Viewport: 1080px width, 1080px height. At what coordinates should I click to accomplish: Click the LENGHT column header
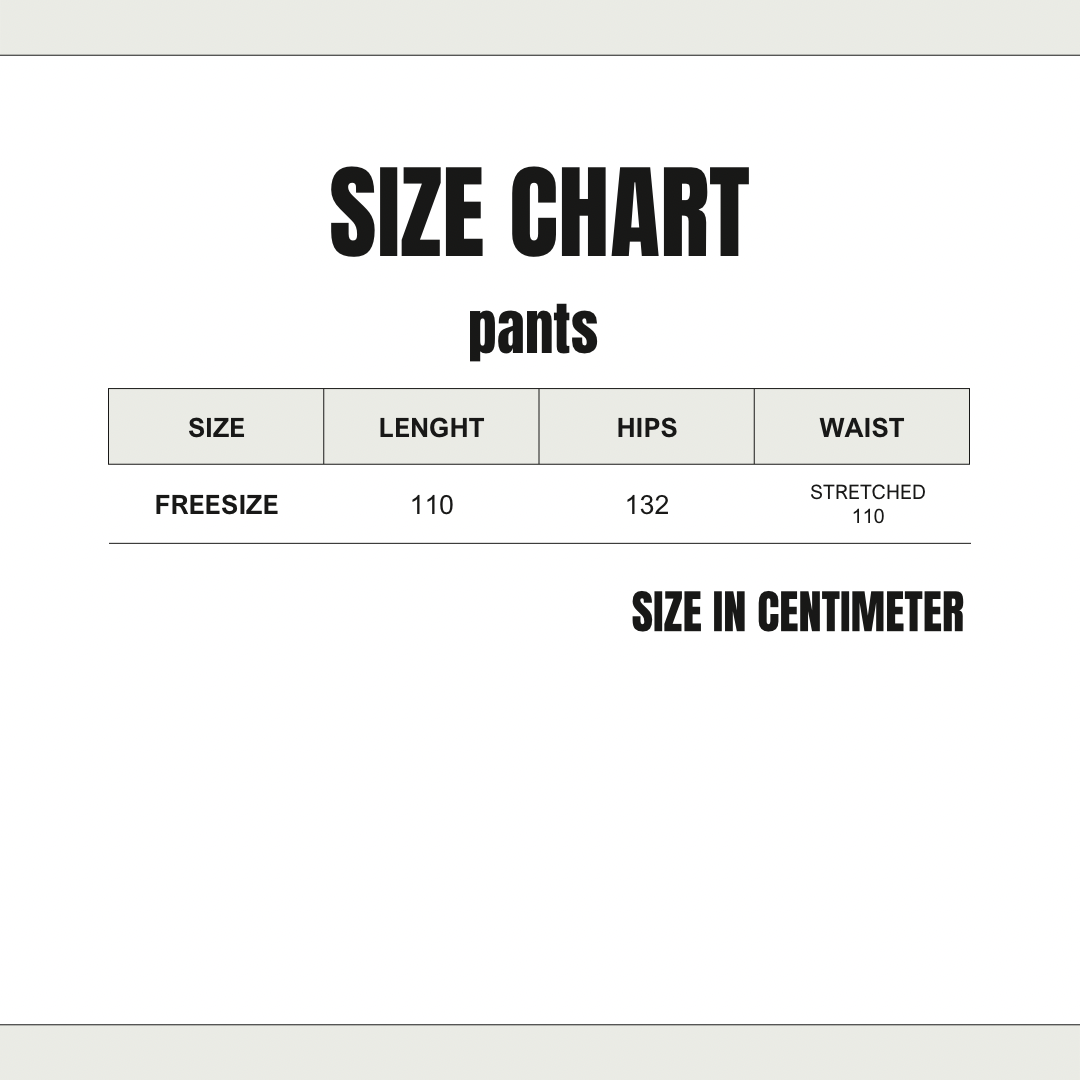431,427
